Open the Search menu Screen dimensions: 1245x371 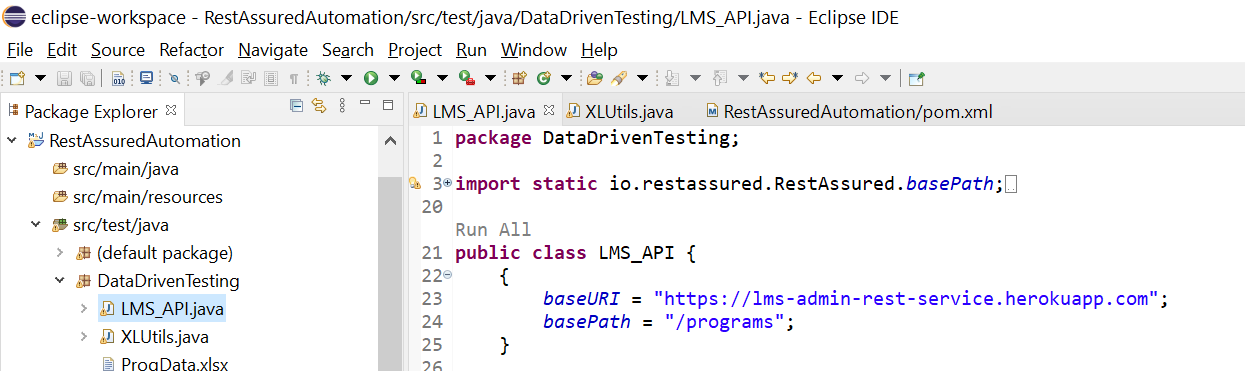[x=348, y=50]
